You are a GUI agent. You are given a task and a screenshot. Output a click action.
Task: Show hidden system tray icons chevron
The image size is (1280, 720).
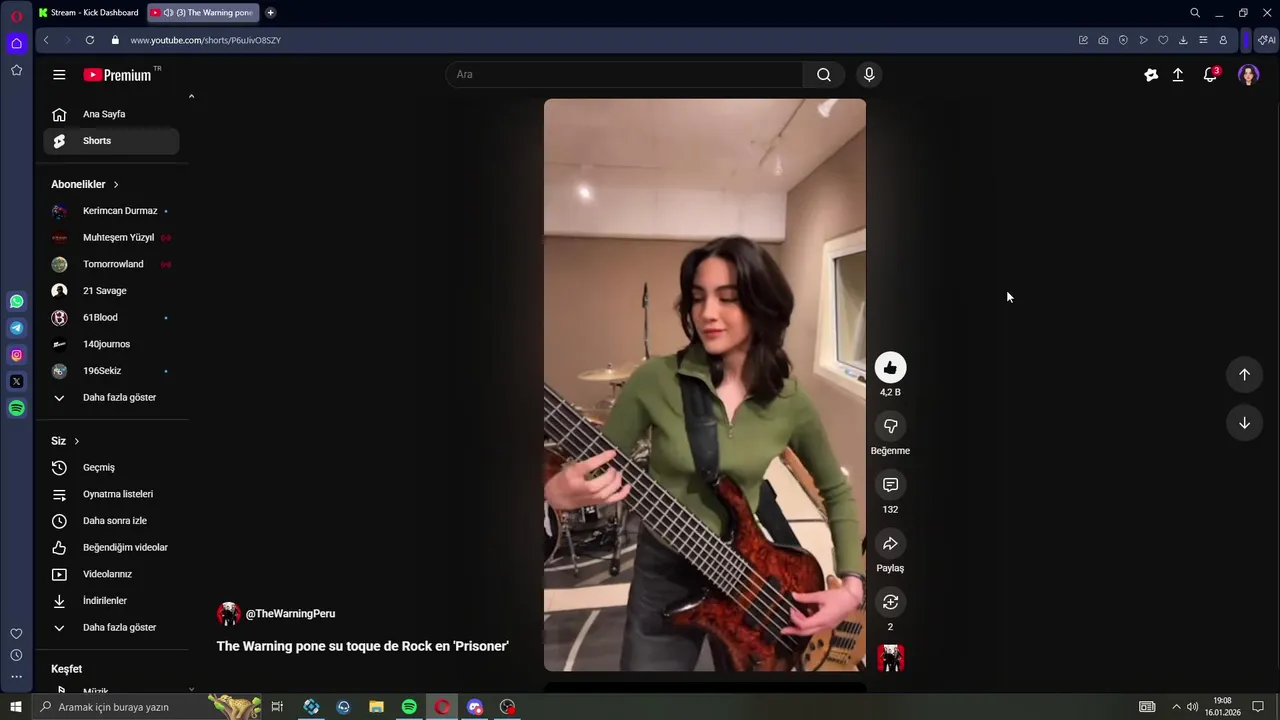tap(1176, 707)
